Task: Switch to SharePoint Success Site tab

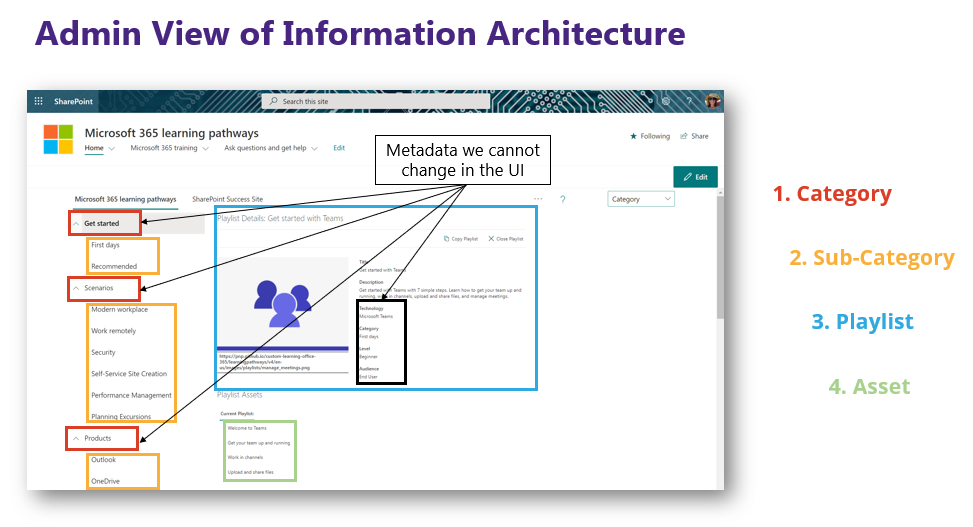Action: (x=227, y=199)
